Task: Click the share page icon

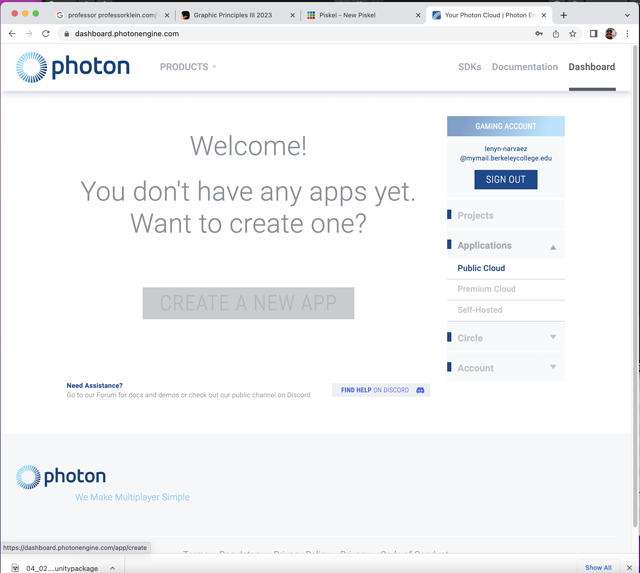Action: click(556, 34)
